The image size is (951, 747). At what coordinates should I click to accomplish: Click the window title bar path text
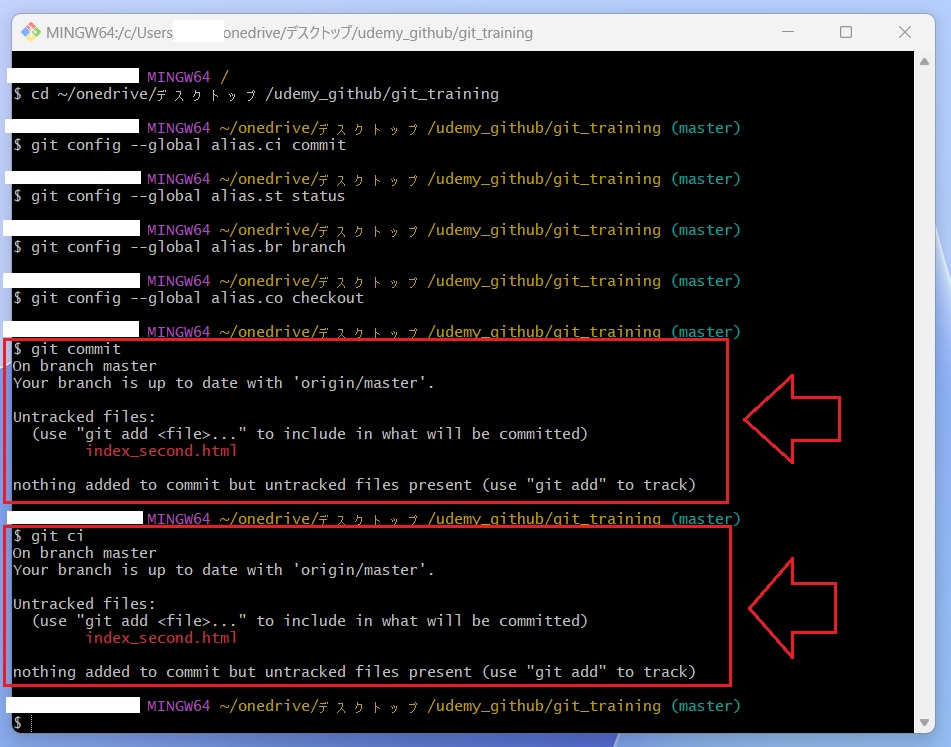(x=290, y=33)
